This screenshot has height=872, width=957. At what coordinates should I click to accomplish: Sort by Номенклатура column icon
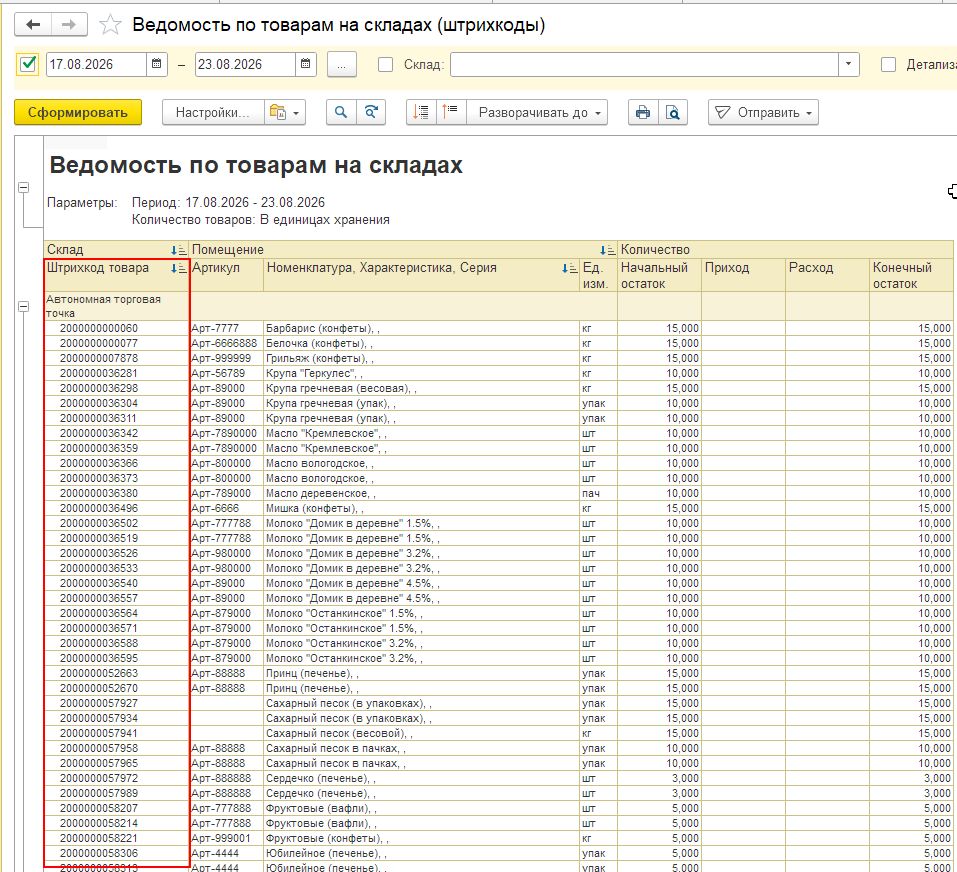pyautogui.click(x=569, y=268)
